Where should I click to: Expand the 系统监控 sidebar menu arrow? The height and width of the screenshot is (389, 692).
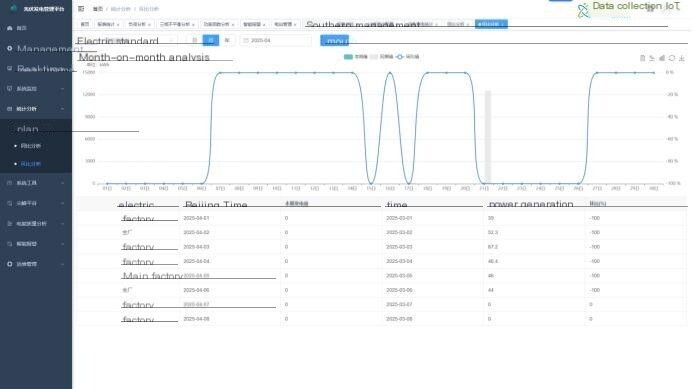point(62,89)
